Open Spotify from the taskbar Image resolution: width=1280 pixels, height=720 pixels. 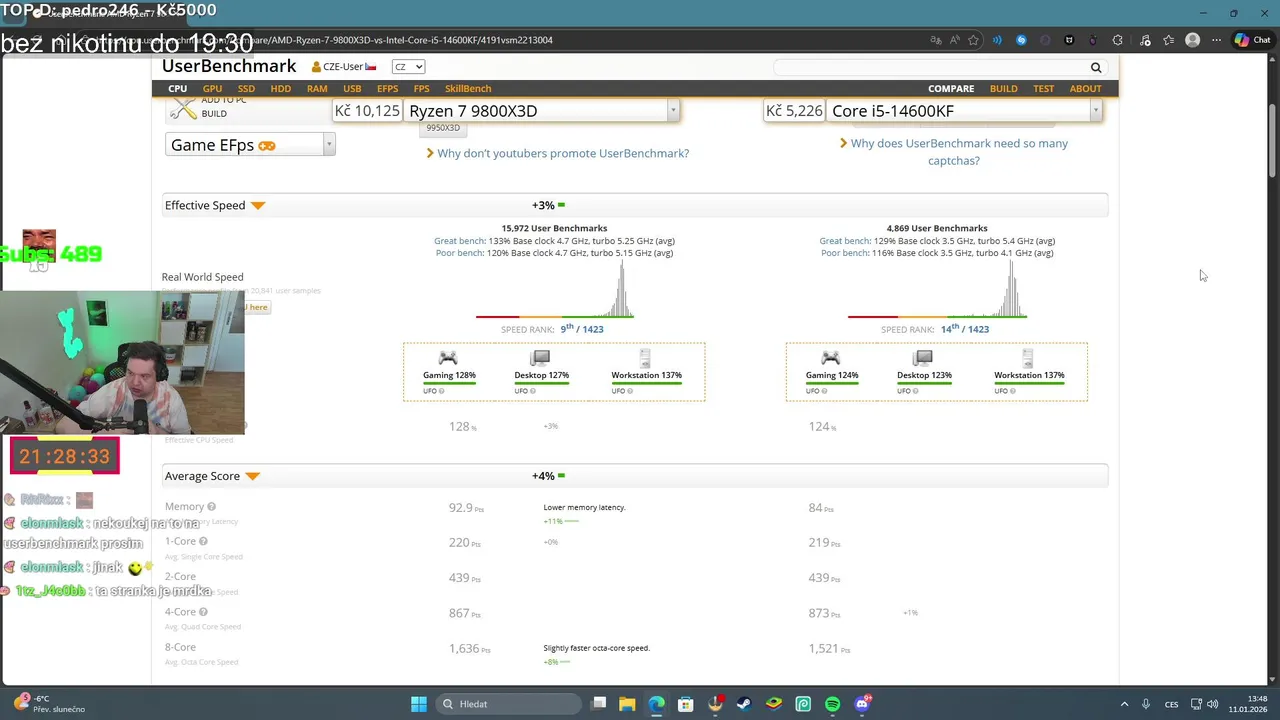pos(832,704)
